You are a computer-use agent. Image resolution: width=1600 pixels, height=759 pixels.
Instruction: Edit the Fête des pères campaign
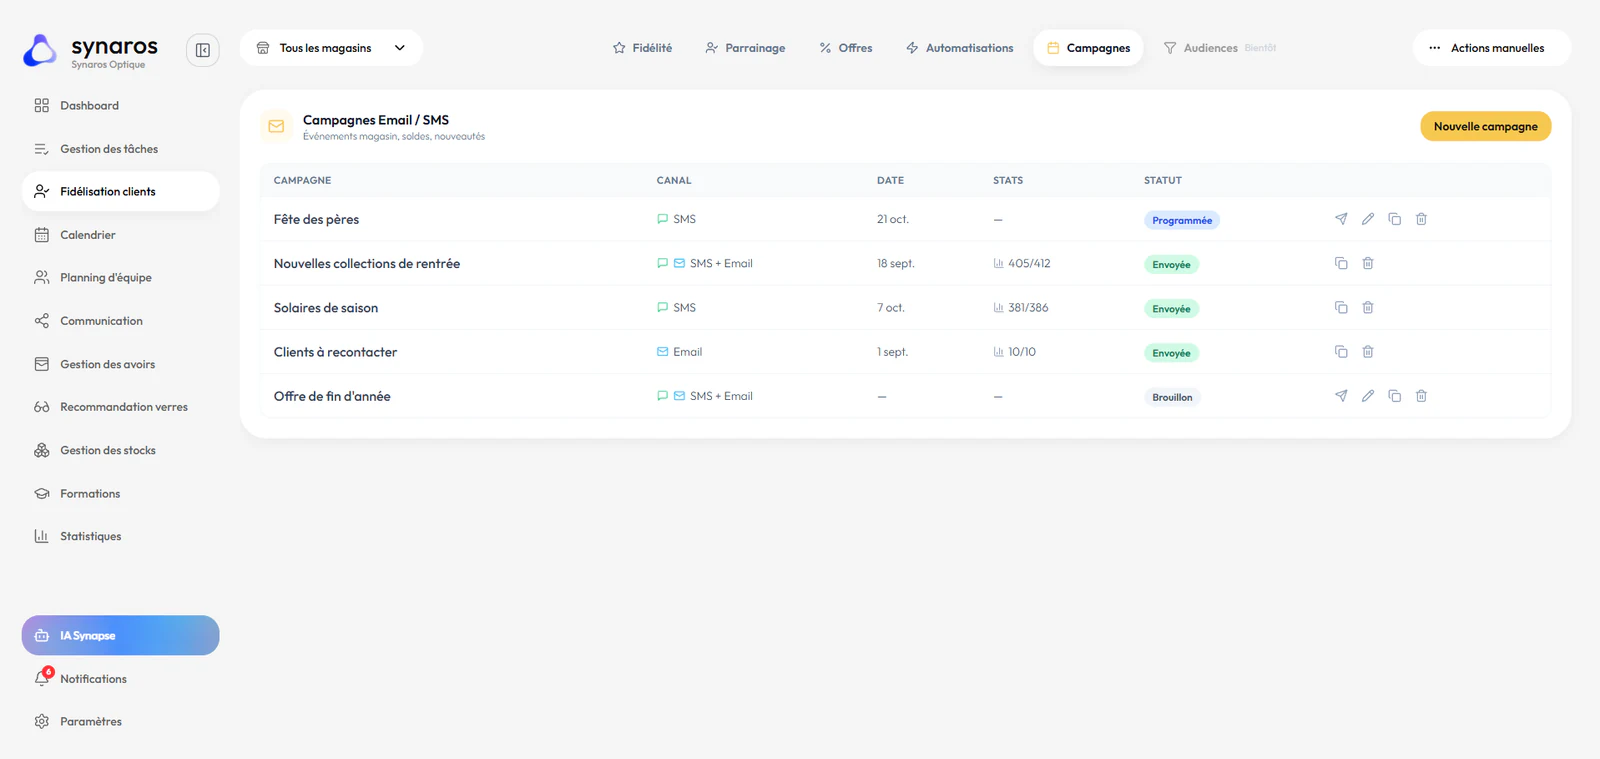[x=1368, y=219]
